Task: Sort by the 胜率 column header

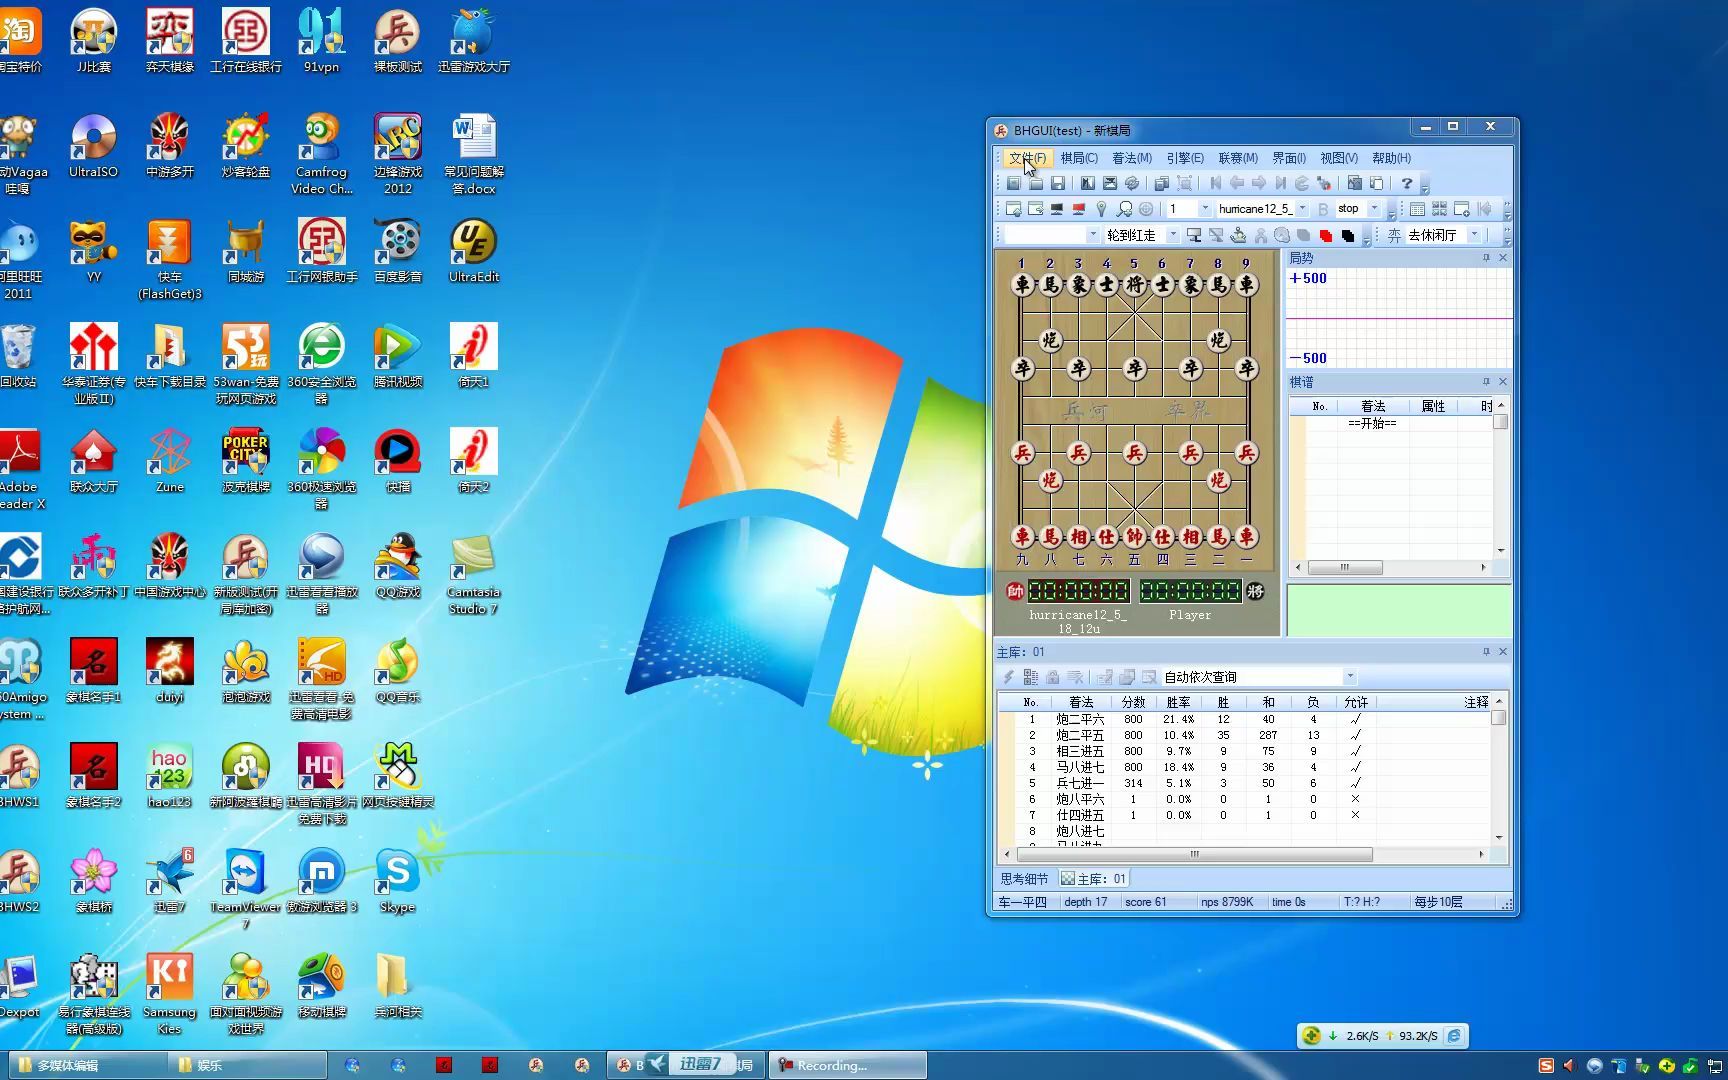Action: (x=1179, y=702)
